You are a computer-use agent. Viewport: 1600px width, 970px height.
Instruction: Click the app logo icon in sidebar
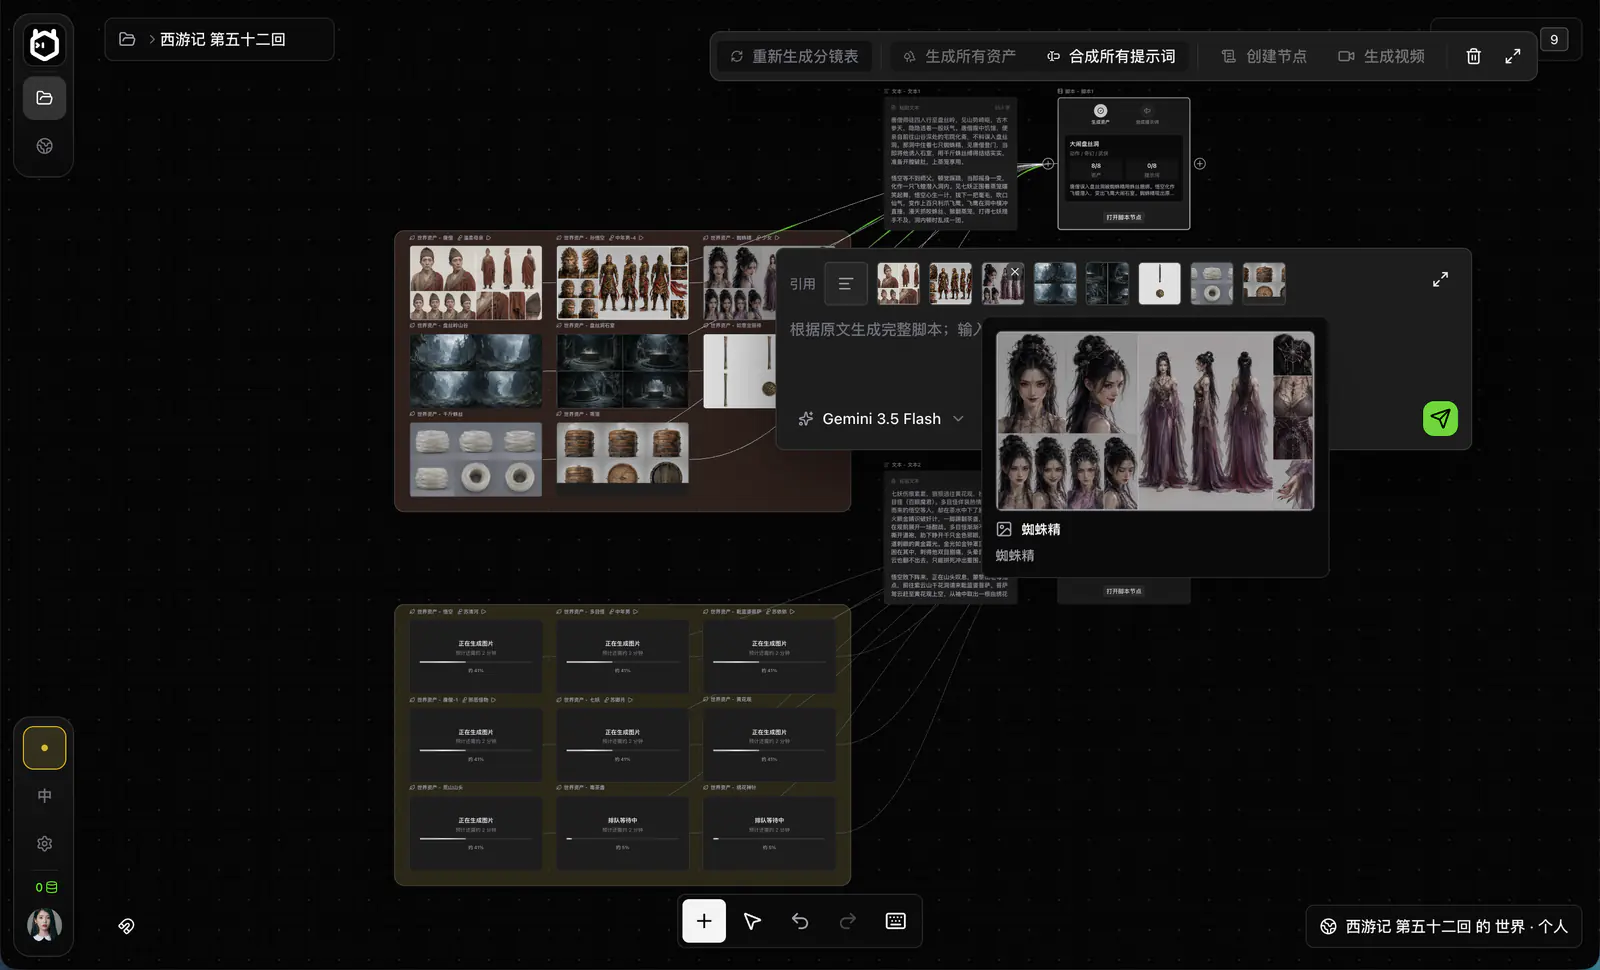point(45,44)
